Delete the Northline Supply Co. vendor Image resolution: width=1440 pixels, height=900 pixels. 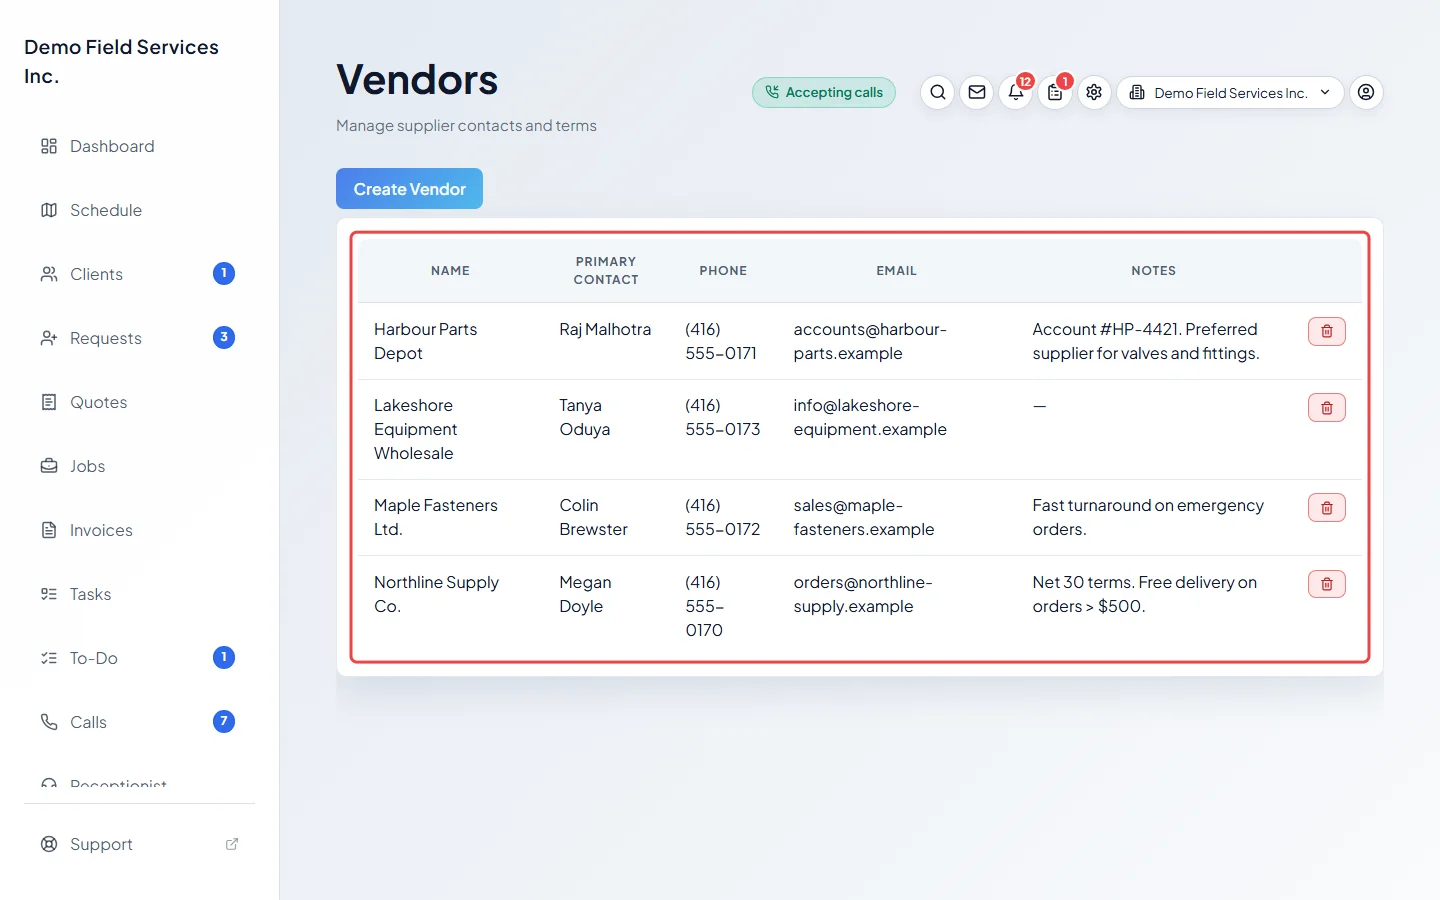[1327, 584]
